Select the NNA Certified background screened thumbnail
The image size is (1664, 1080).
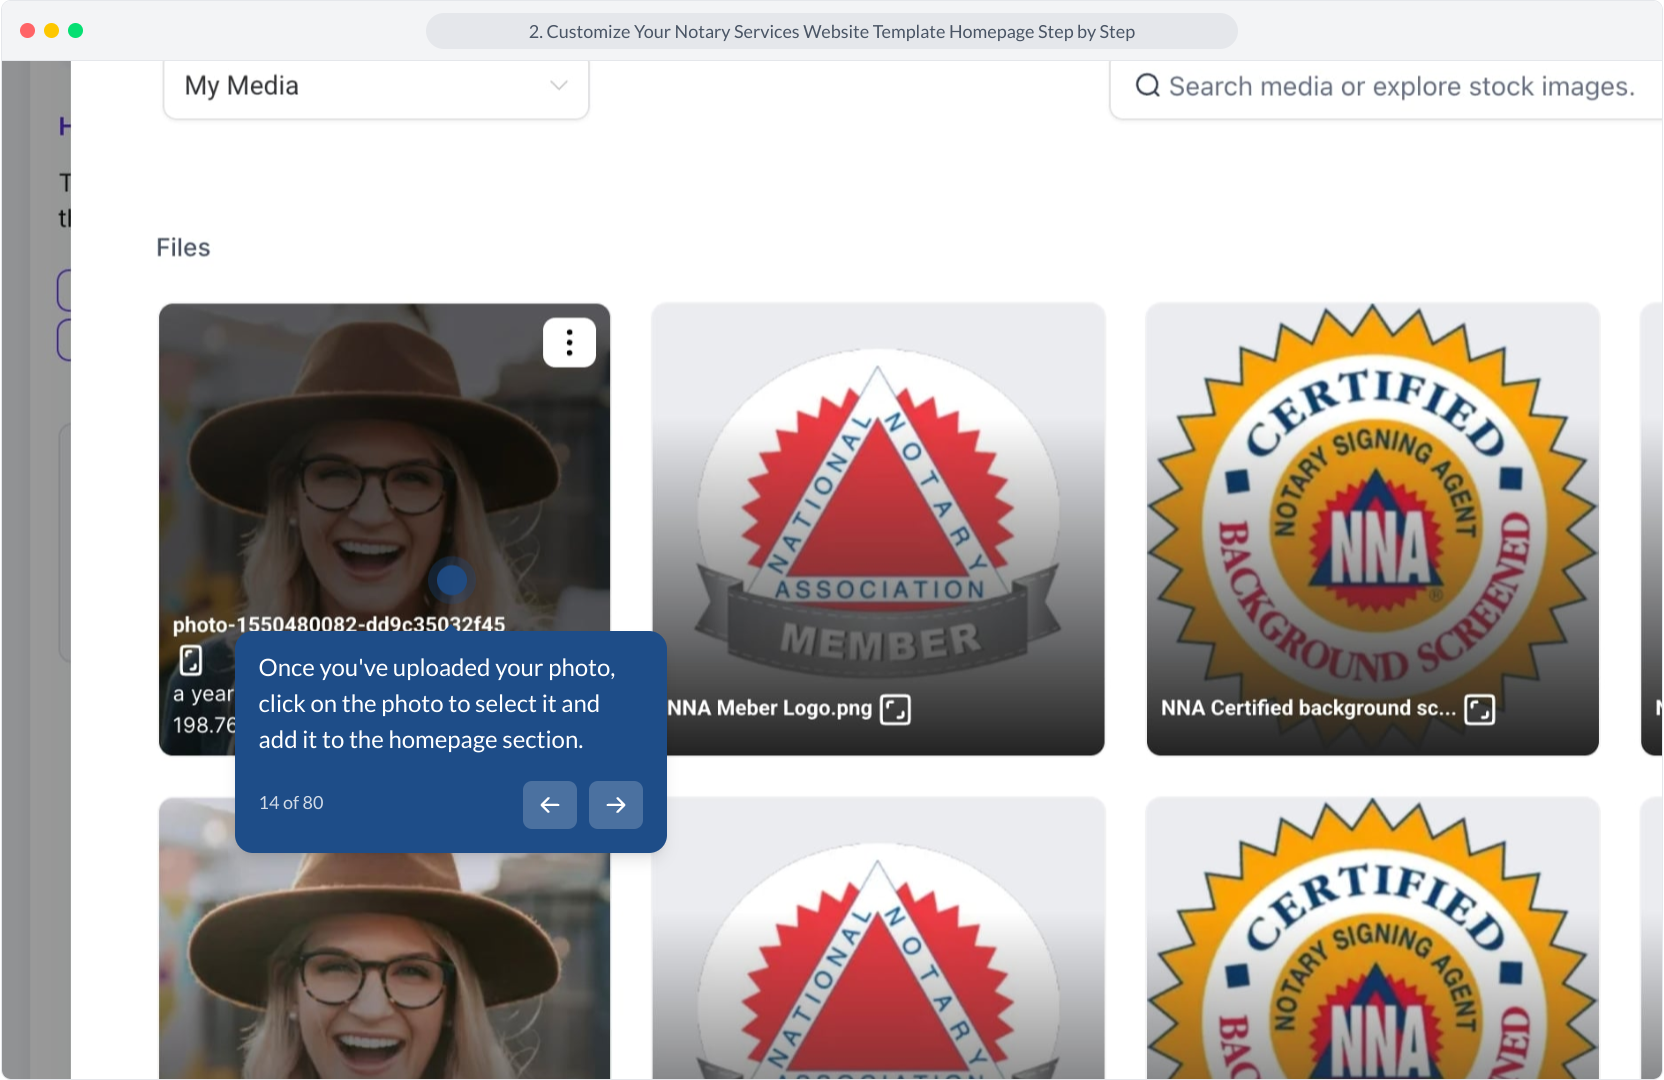pos(1373,529)
